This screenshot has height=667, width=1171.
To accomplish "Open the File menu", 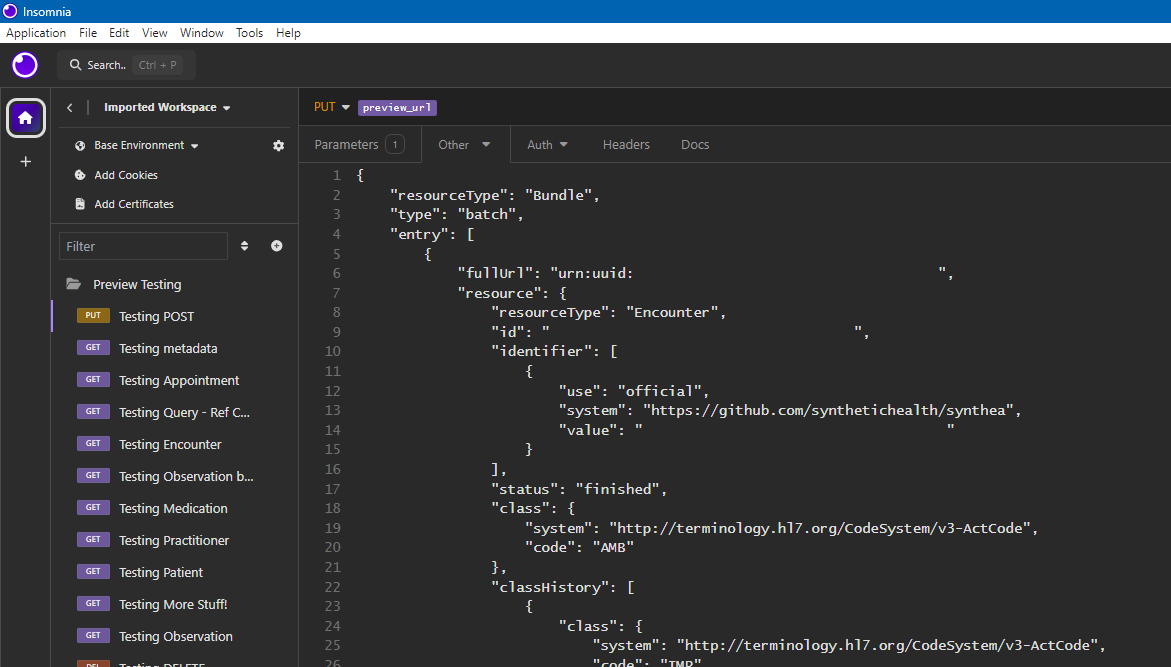I will (x=88, y=33).
